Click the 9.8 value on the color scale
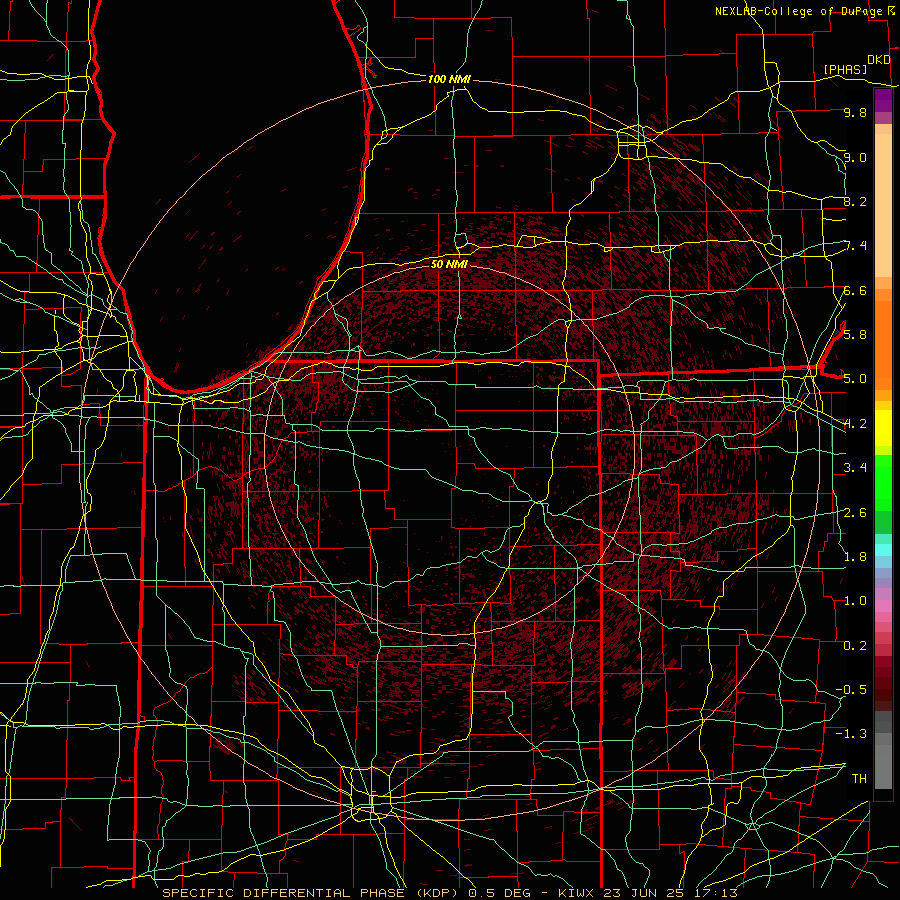This screenshot has height=900, width=900. [x=855, y=112]
